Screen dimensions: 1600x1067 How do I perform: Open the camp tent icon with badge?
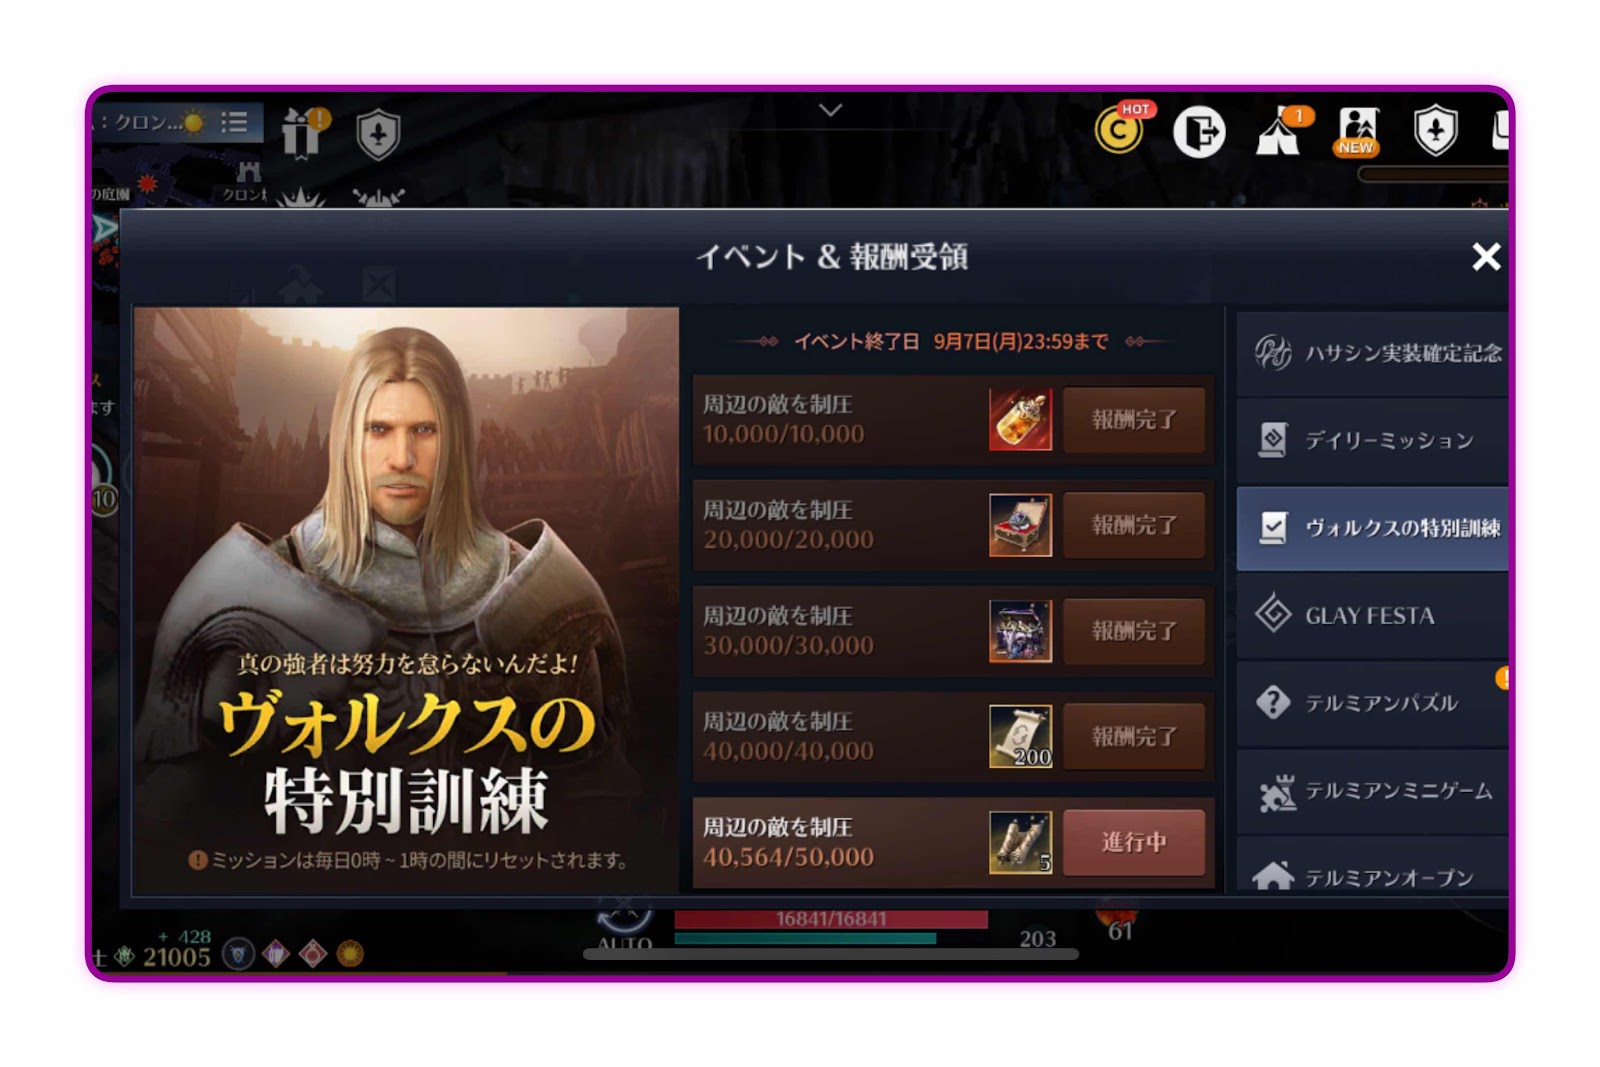click(1281, 131)
